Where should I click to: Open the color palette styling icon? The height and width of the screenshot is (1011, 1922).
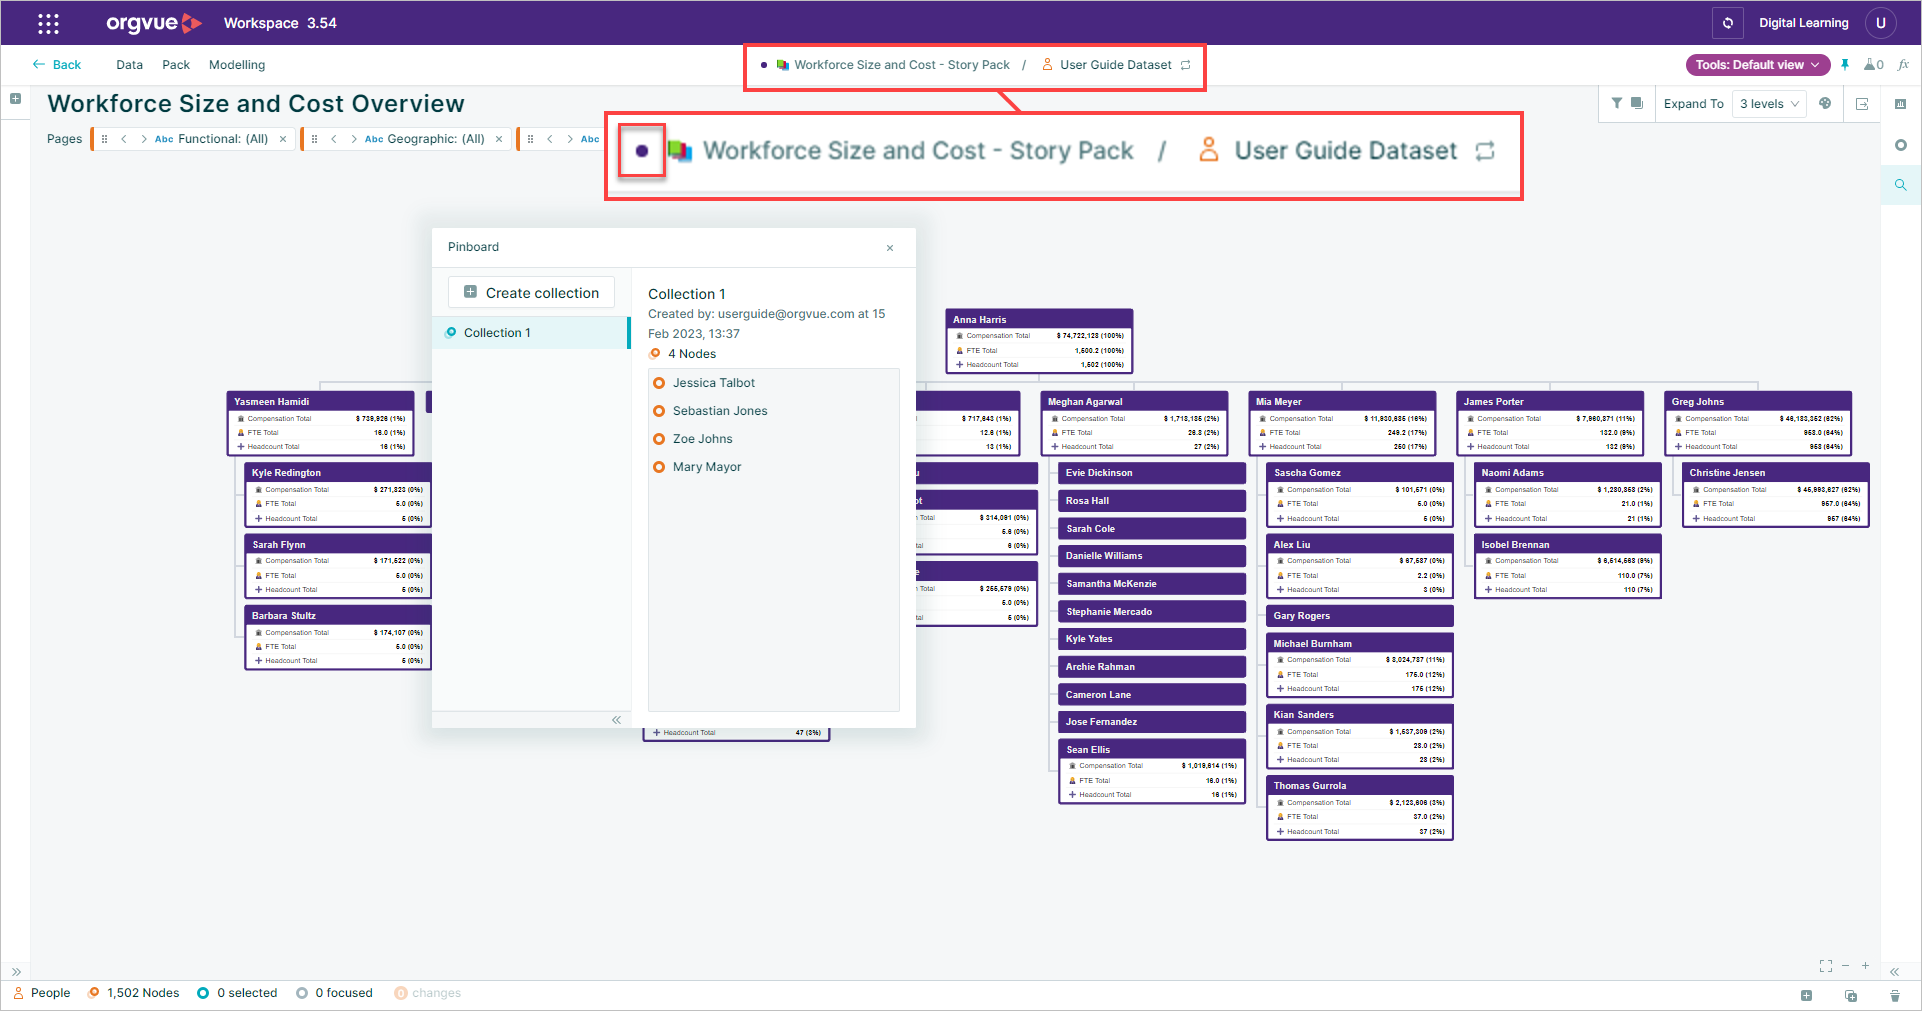[1825, 103]
